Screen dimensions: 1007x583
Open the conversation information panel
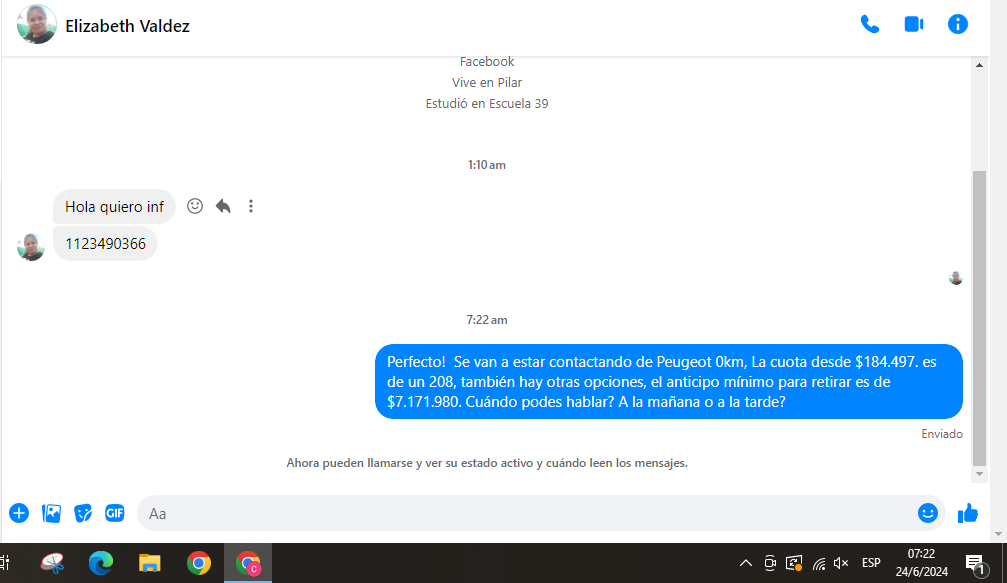pos(957,25)
